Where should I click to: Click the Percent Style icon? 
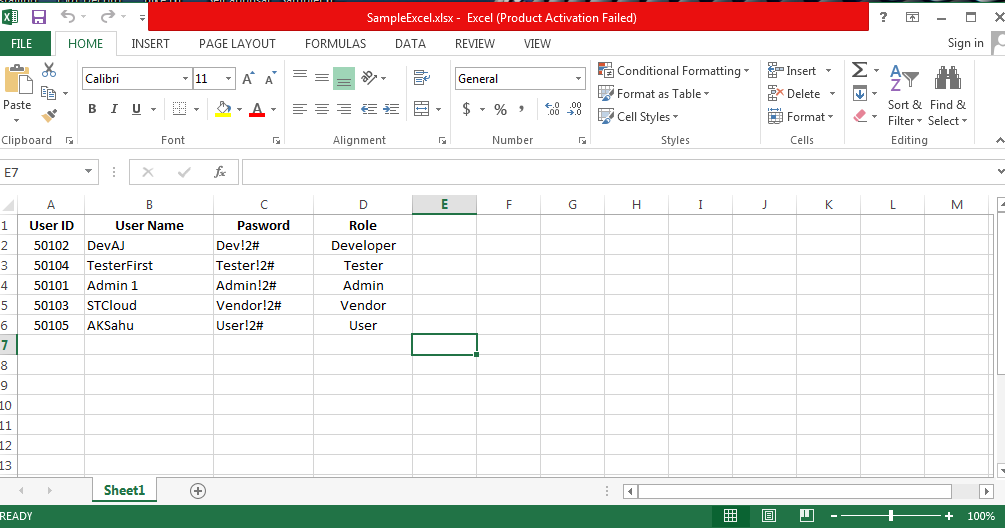tap(501, 110)
